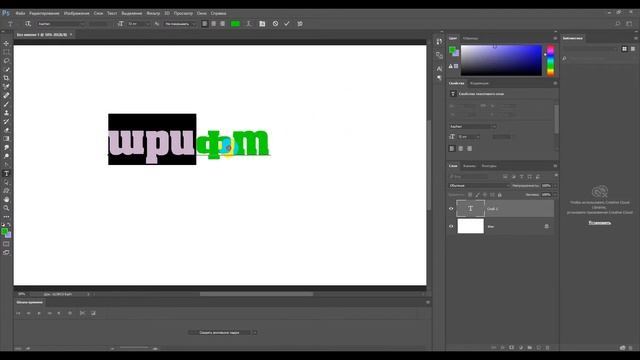Viewport: 640px width, 360px height.
Task: Create 3D from text icon
Action: click(300, 24)
